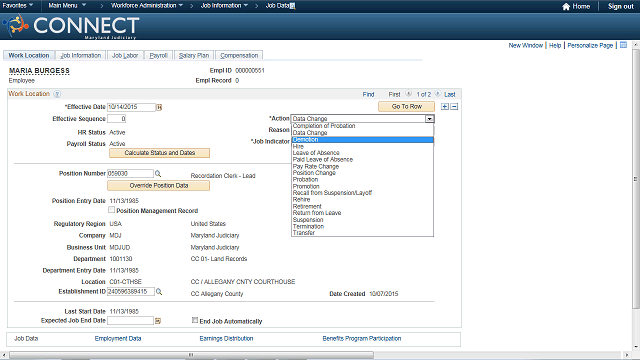Image resolution: width=640 pixels, height=360 pixels.
Task: Open the Employment Data link
Action: (x=118, y=338)
